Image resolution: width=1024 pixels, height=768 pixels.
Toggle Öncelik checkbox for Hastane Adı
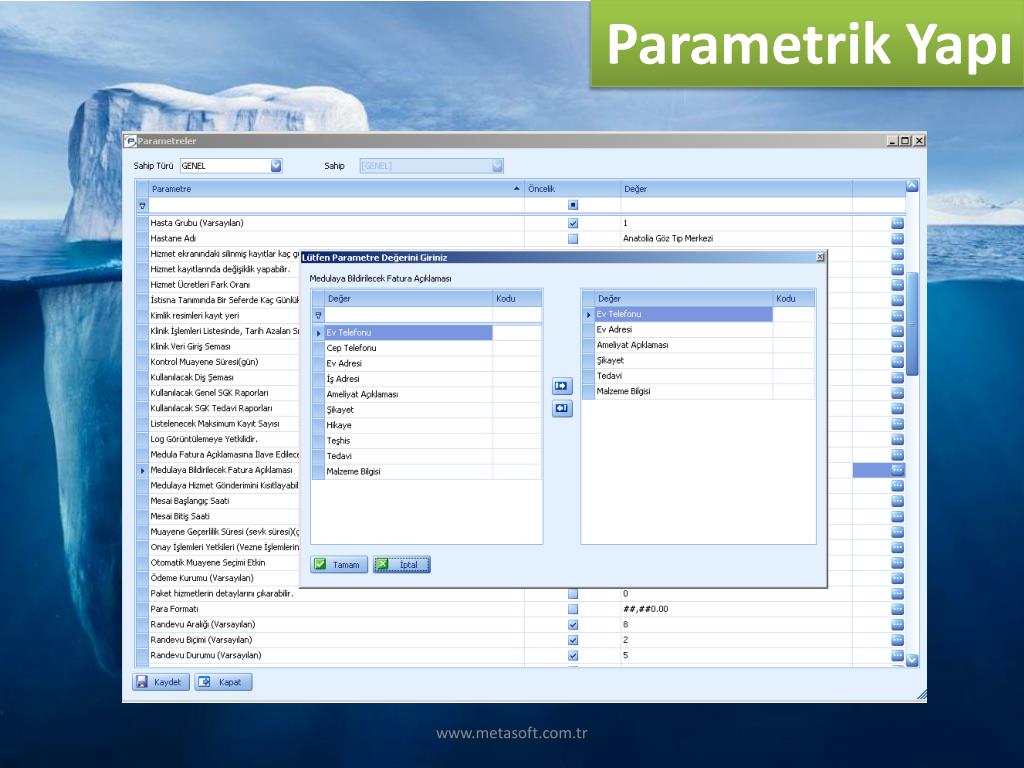point(573,238)
